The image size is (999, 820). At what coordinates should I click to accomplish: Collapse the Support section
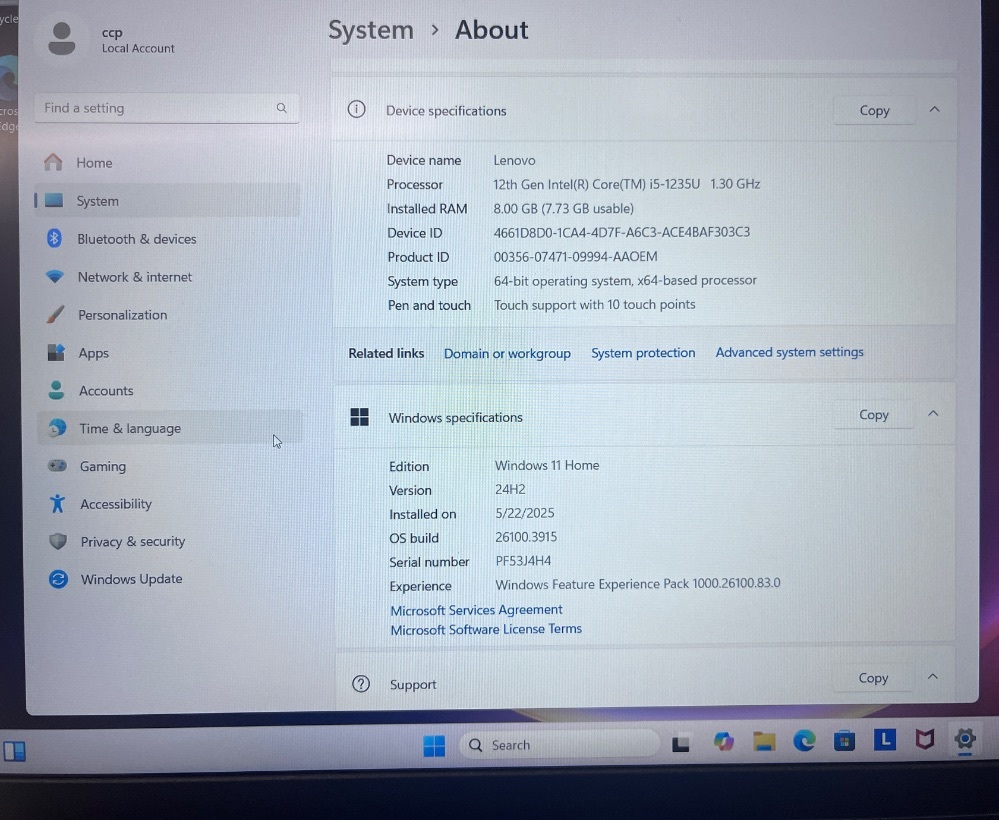(x=933, y=677)
